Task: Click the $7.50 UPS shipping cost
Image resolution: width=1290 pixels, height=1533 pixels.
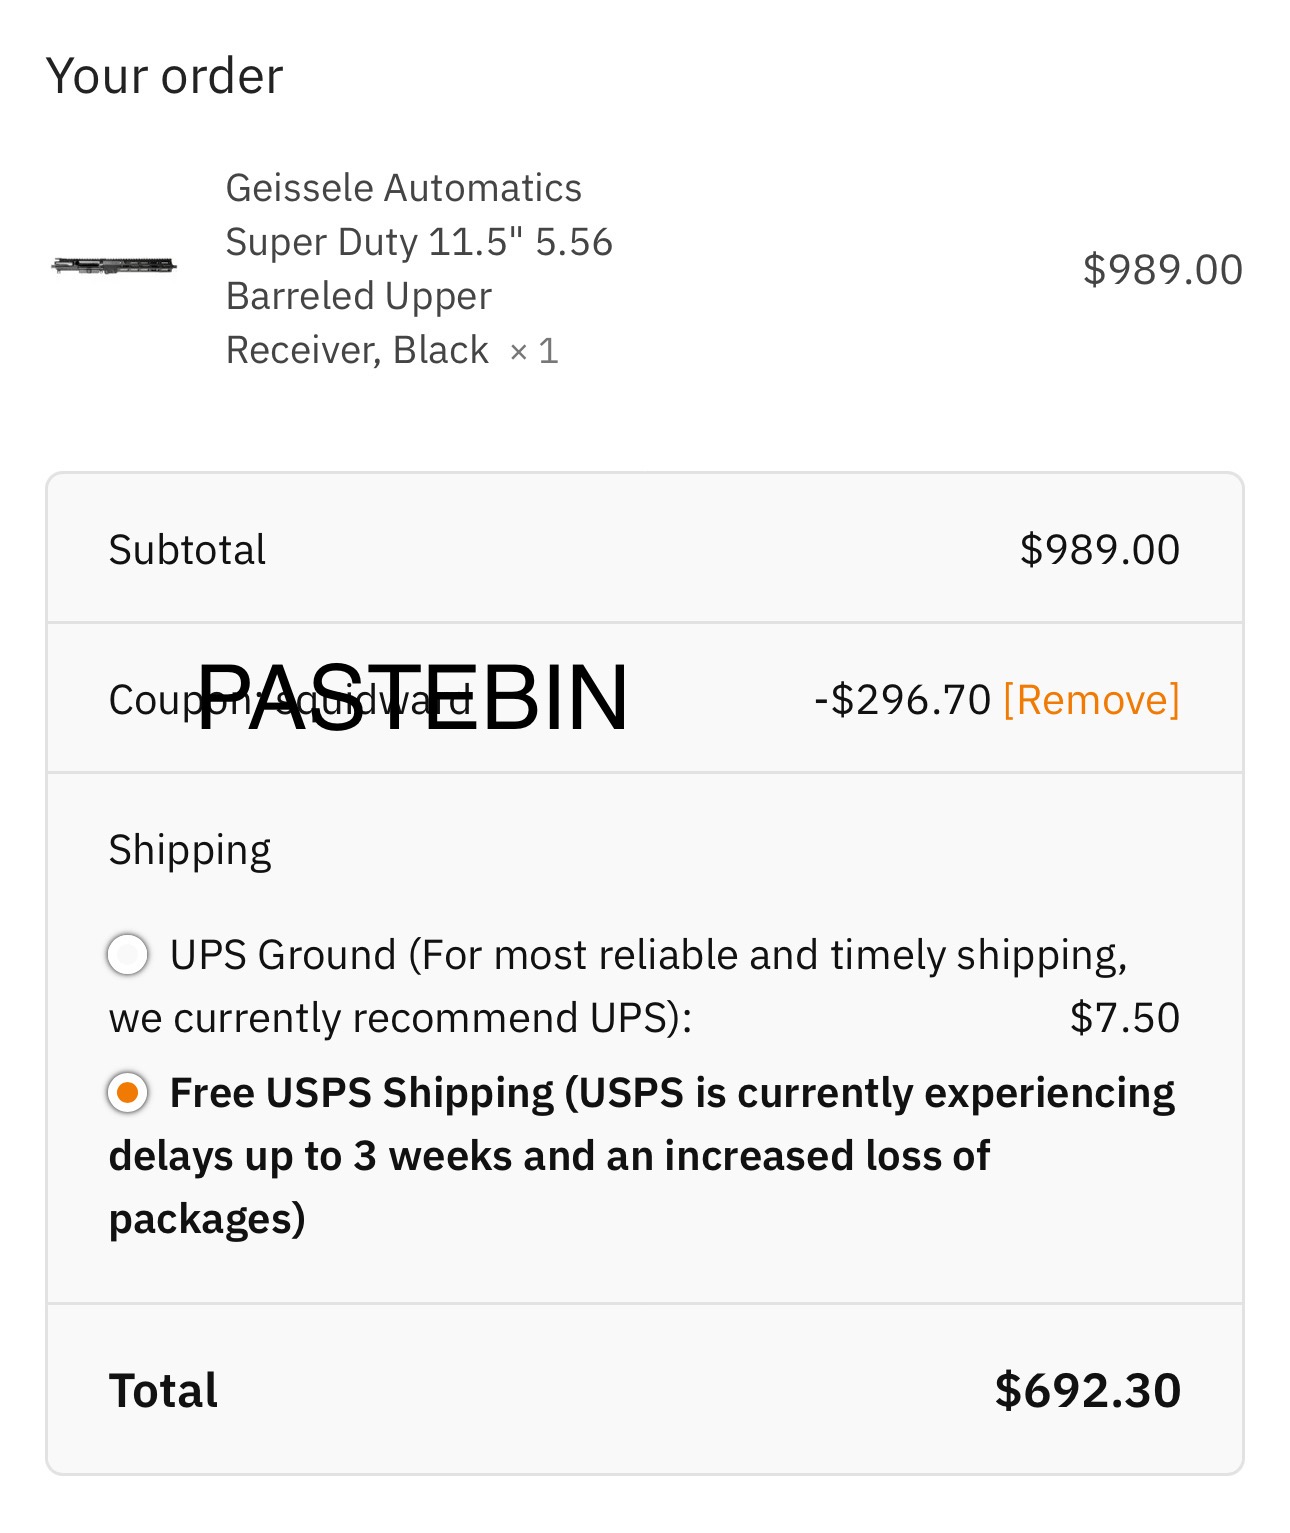Action: coord(1125,1018)
